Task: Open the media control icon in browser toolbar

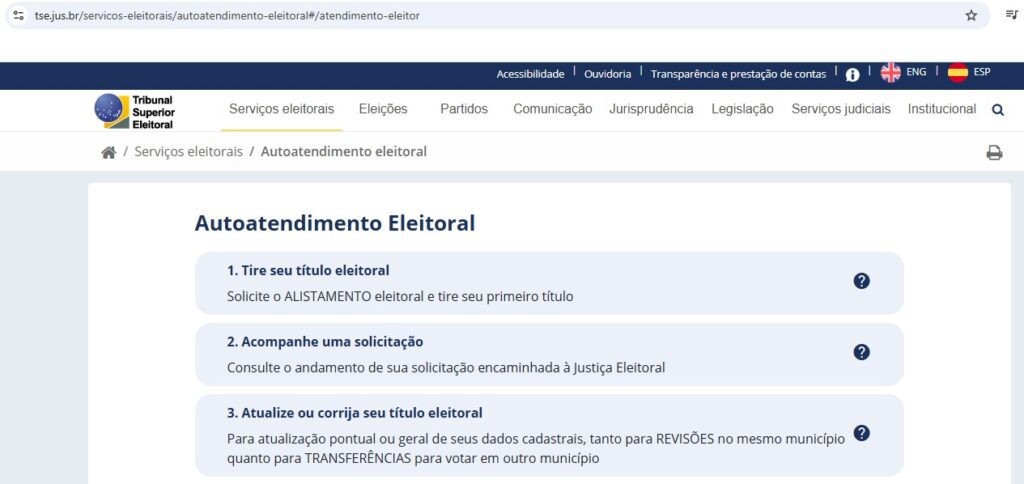Action: click(1012, 14)
